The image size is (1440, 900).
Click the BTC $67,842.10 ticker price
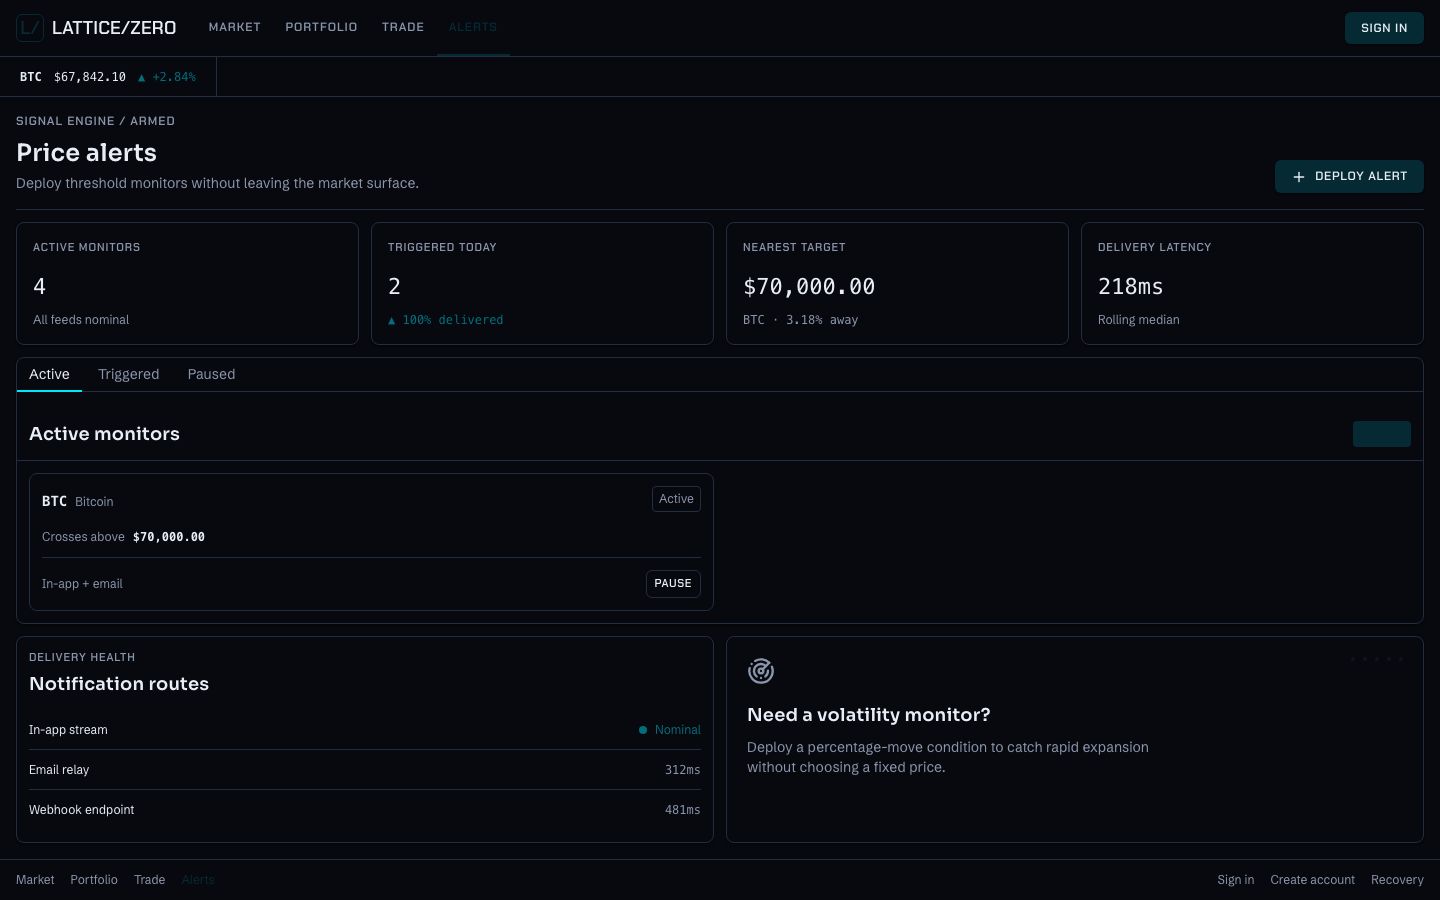coord(90,77)
